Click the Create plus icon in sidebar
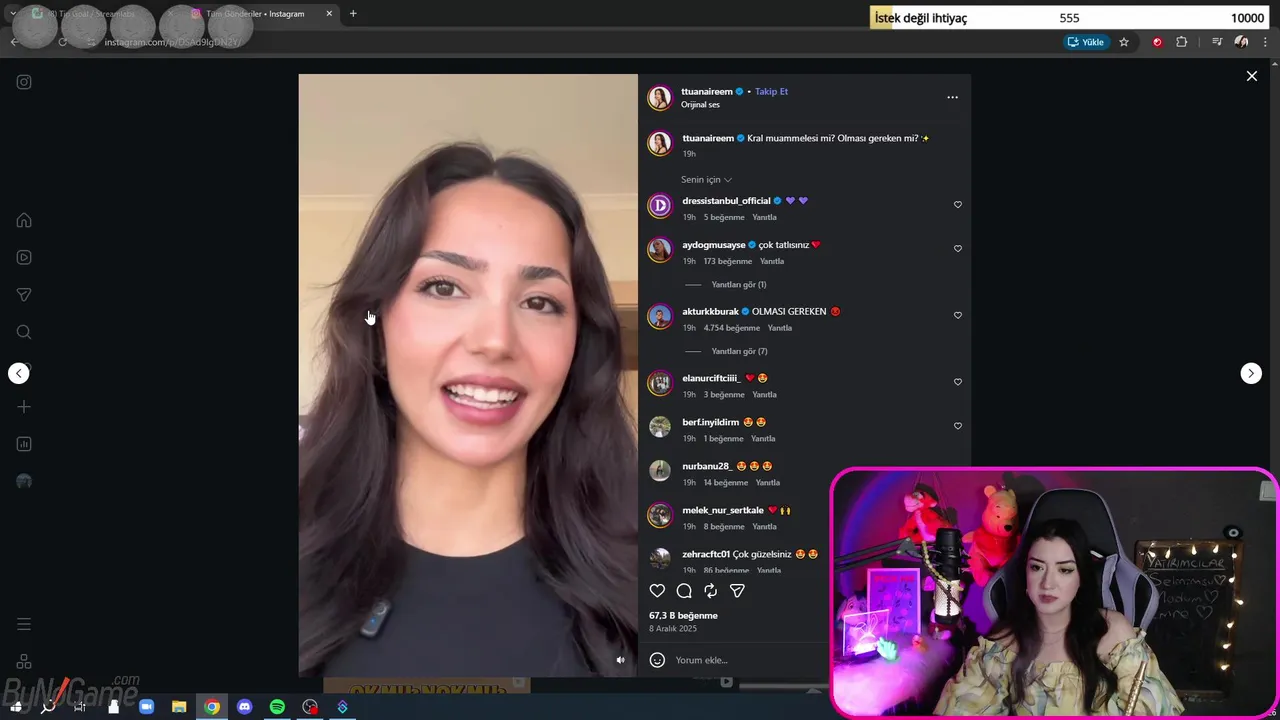1280x720 pixels. tap(24, 407)
